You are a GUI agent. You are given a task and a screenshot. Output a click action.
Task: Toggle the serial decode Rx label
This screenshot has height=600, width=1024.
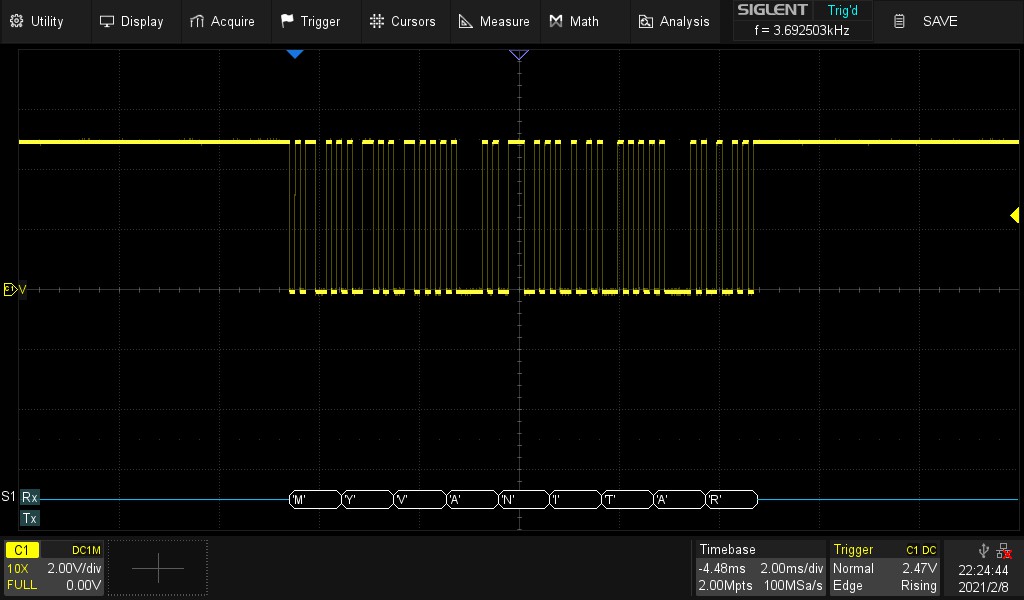pyautogui.click(x=30, y=497)
